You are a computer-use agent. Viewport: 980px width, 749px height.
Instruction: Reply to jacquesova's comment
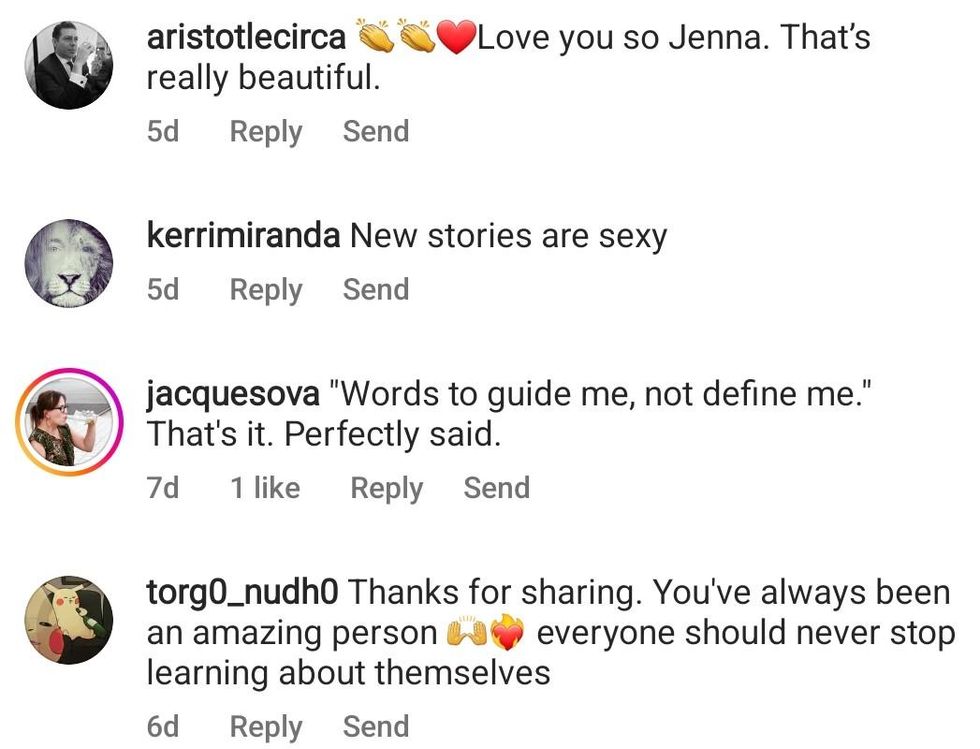pyautogui.click(x=386, y=488)
